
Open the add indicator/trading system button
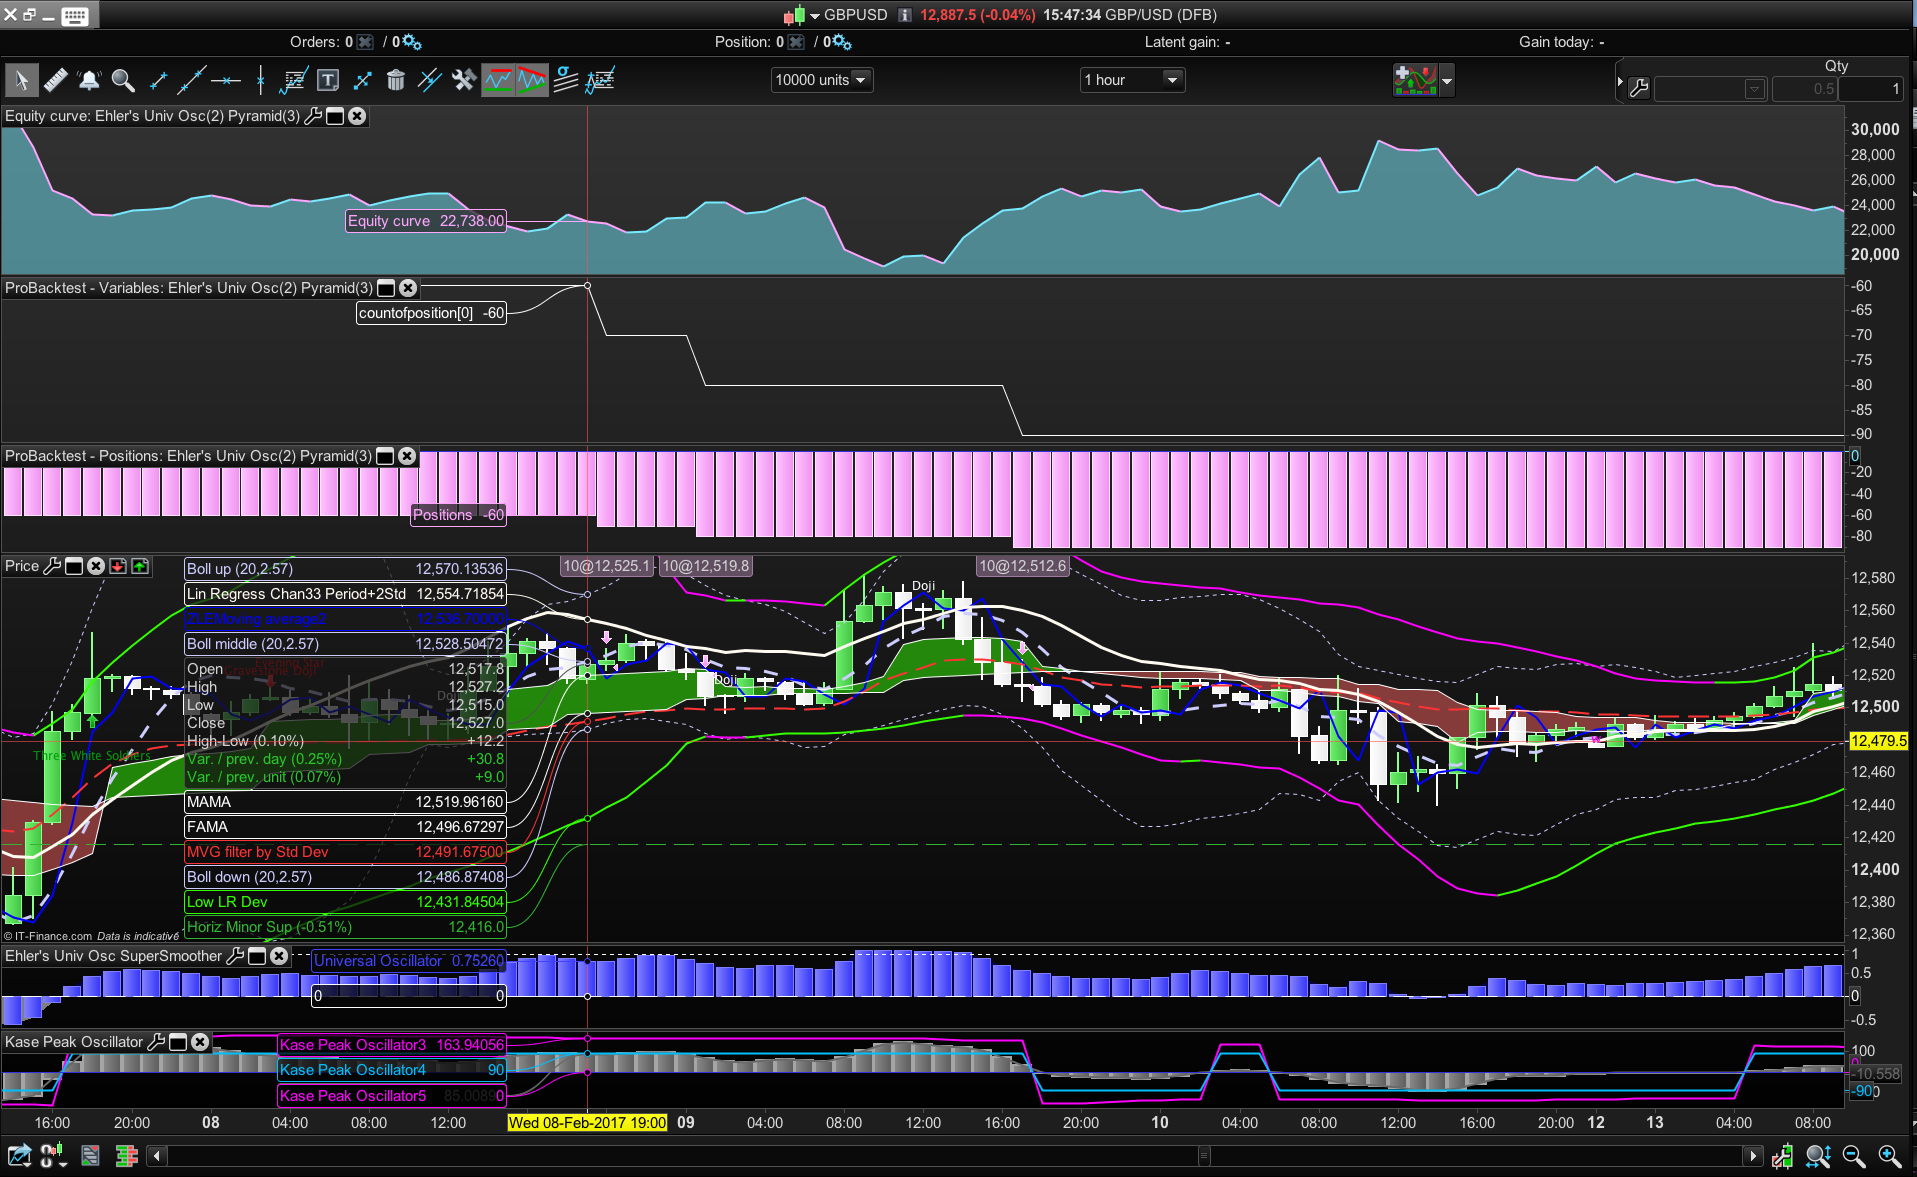[1415, 80]
